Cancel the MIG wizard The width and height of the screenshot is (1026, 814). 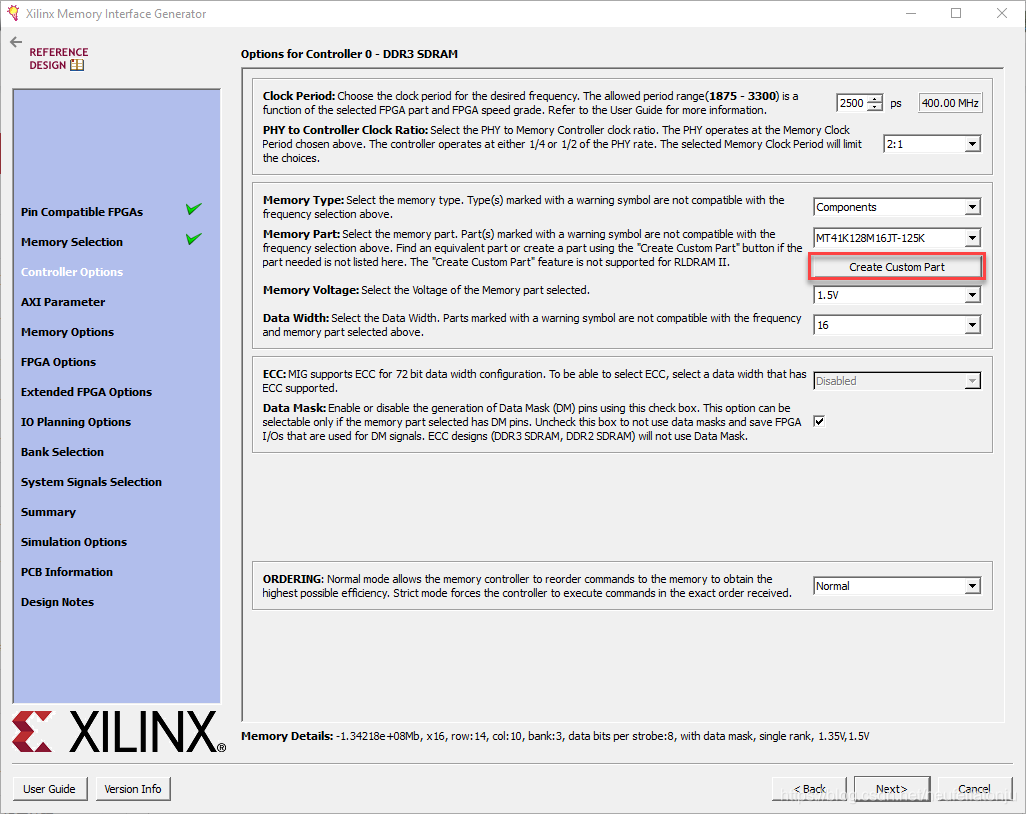974,788
